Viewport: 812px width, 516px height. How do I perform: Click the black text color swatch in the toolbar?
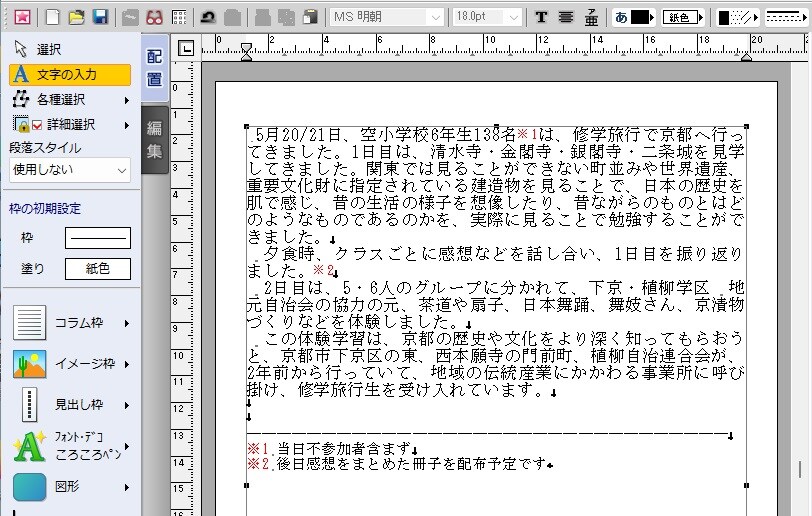click(640, 18)
